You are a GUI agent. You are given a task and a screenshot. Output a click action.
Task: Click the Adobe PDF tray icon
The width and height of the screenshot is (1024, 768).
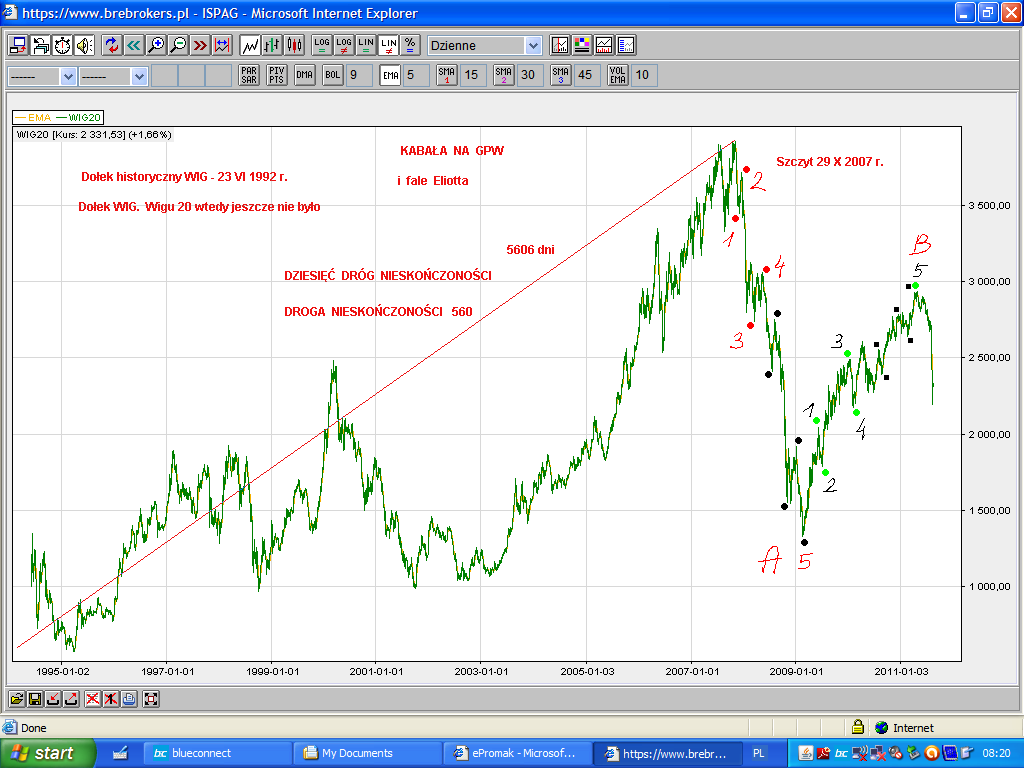pos(824,753)
